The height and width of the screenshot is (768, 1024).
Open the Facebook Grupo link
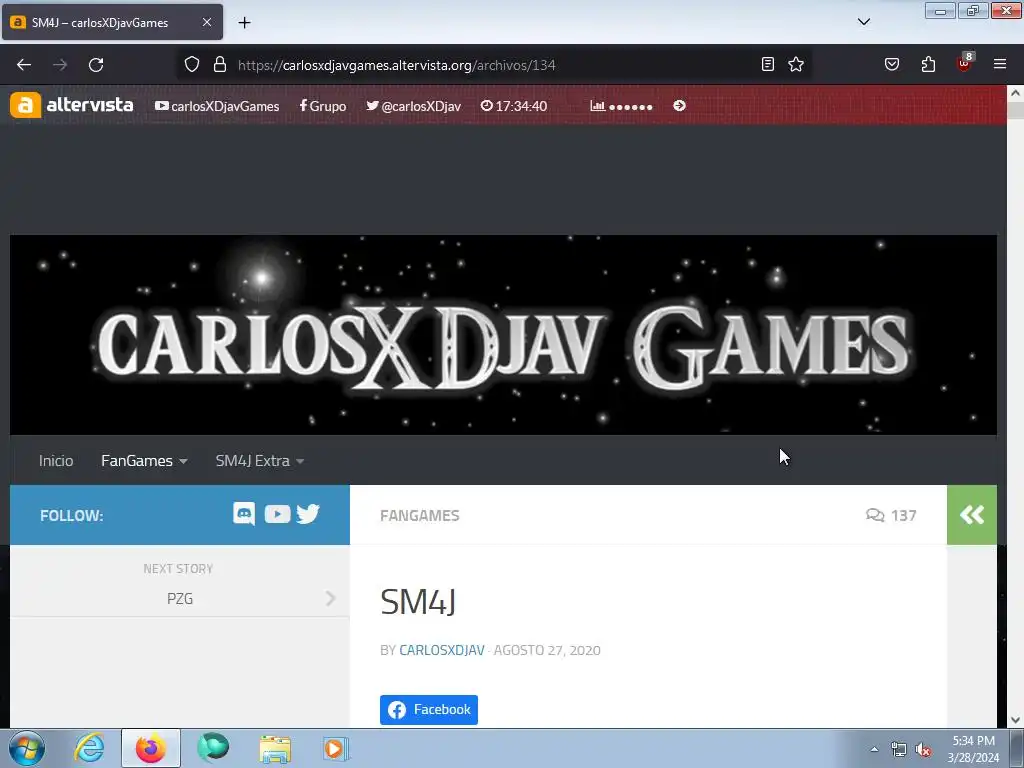tap(323, 106)
